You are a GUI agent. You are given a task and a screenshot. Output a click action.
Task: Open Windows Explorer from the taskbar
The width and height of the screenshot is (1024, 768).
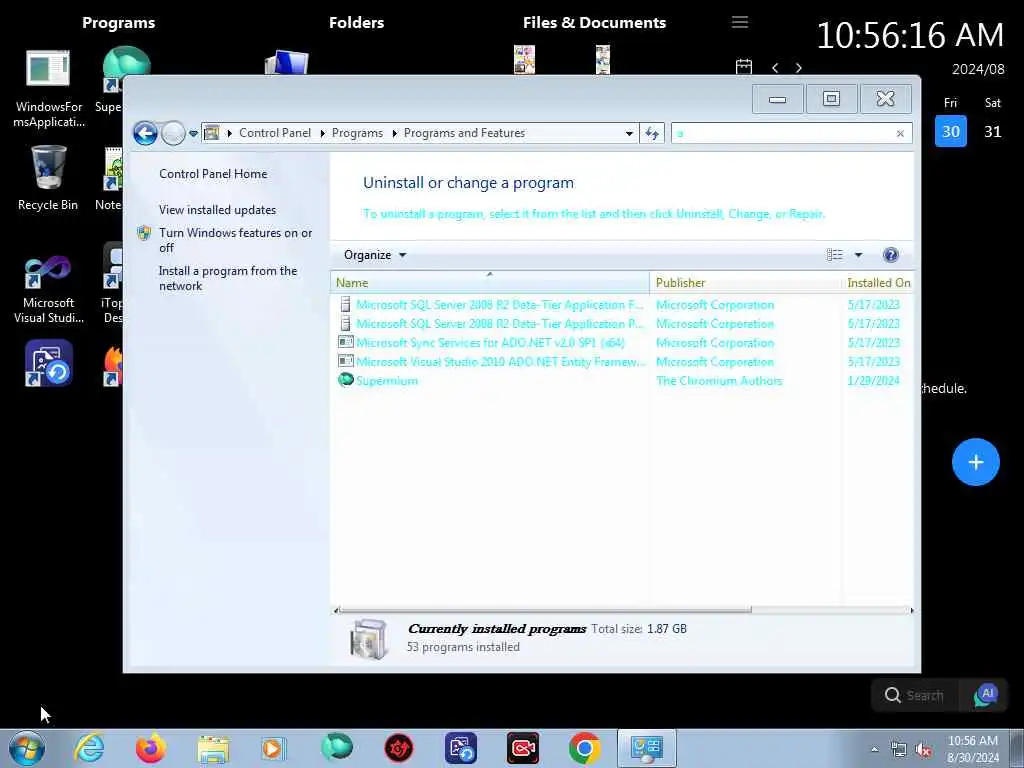[x=213, y=748]
